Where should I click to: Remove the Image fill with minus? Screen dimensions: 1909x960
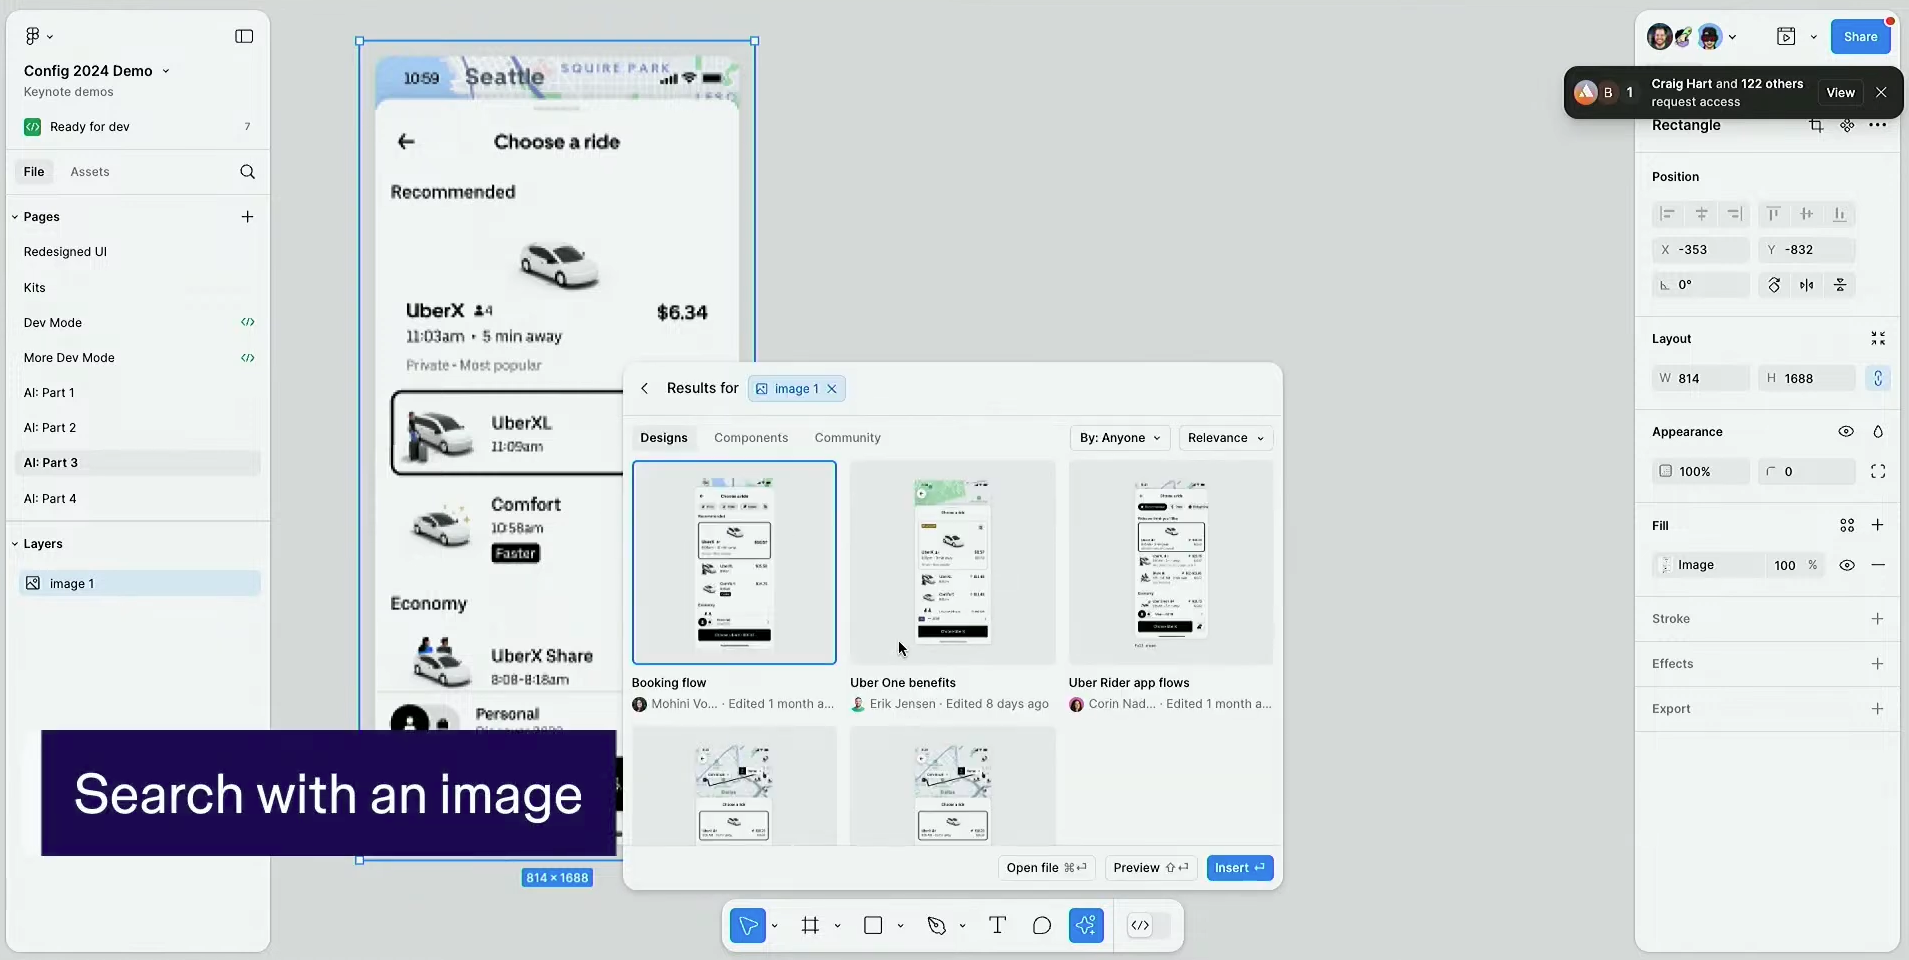[1878, 565]
